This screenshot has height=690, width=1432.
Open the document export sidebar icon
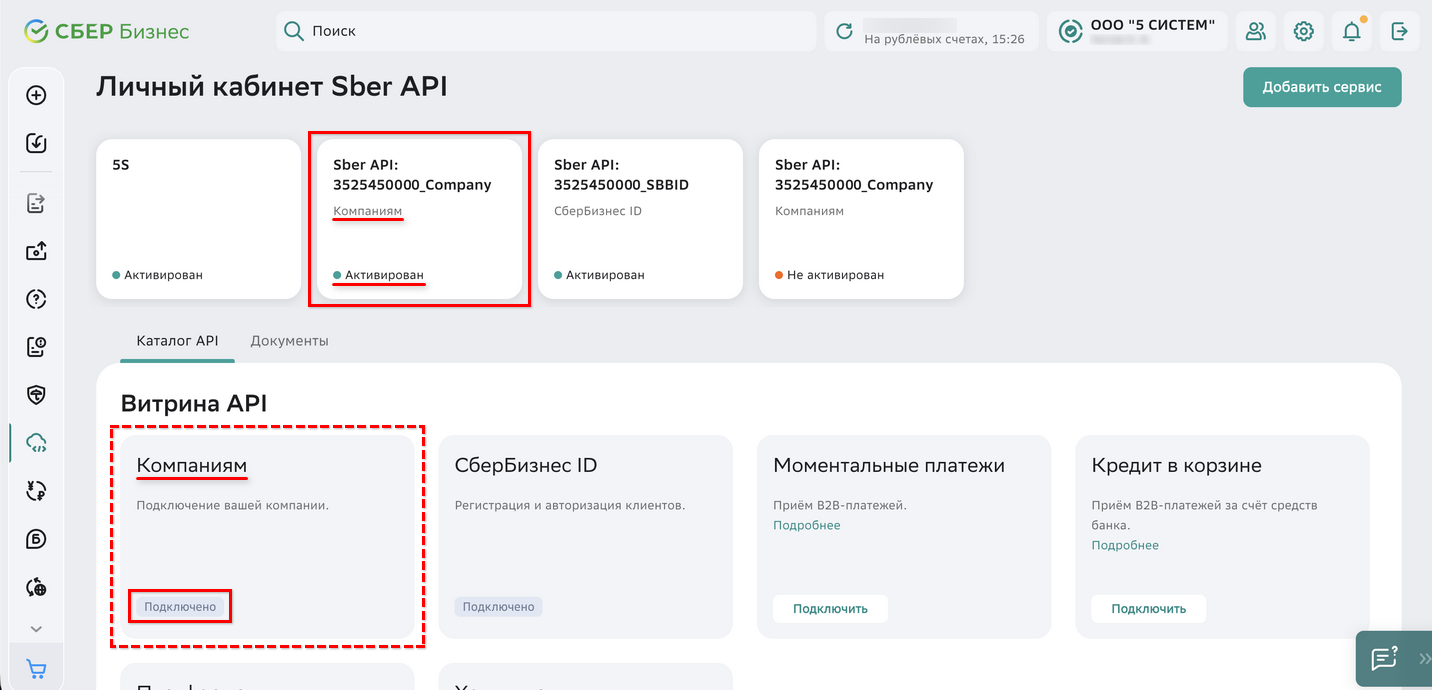pos(36,203)
